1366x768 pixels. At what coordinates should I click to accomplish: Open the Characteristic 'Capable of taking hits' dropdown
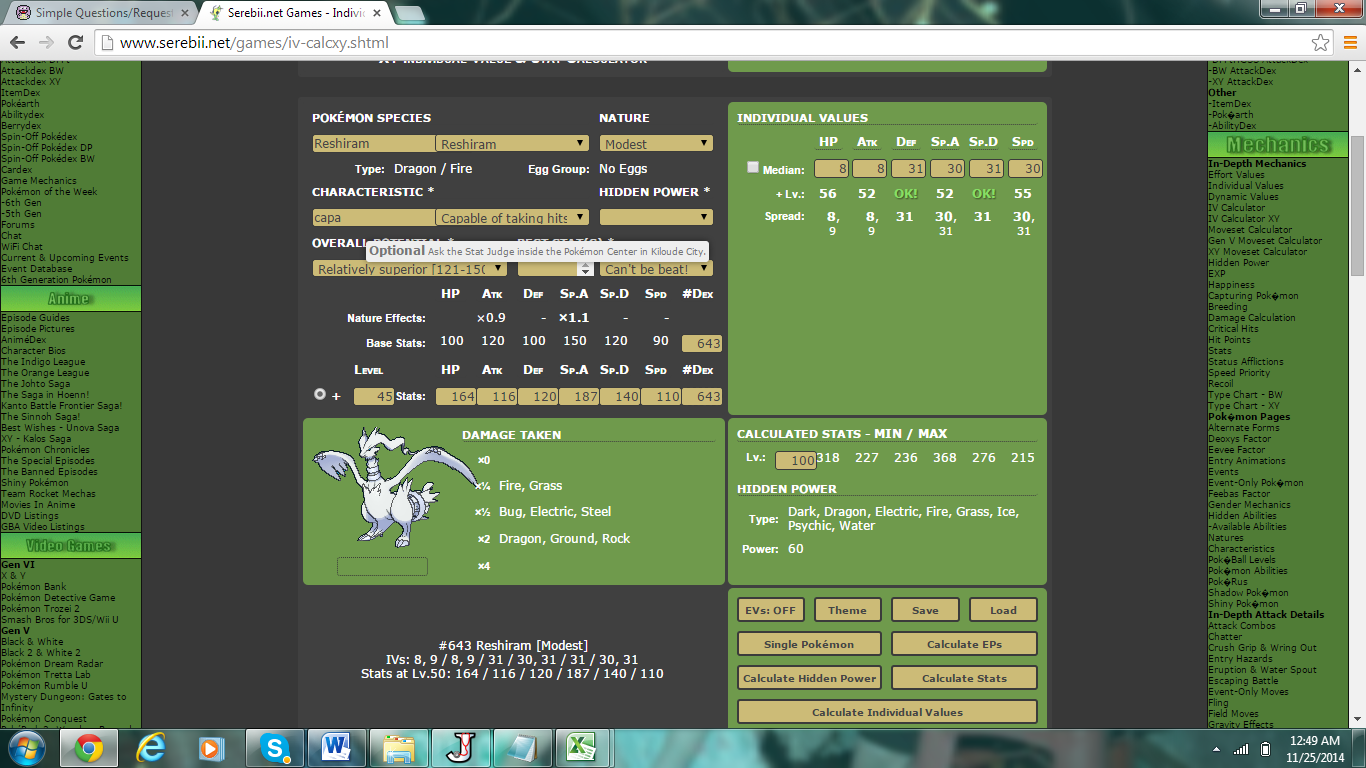pyautogui.click(x=512, y=217)
